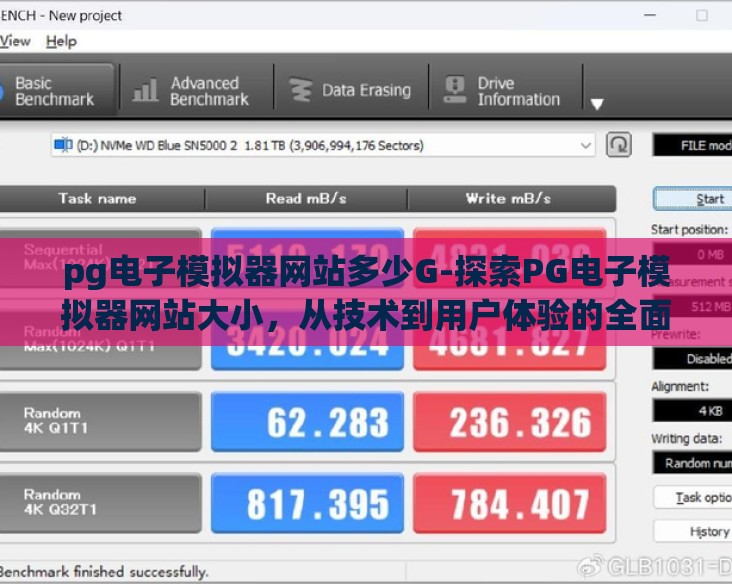Open the Prewrite Disabled dropdown
This screenshot has height=584, width=732.
[692, 359]
